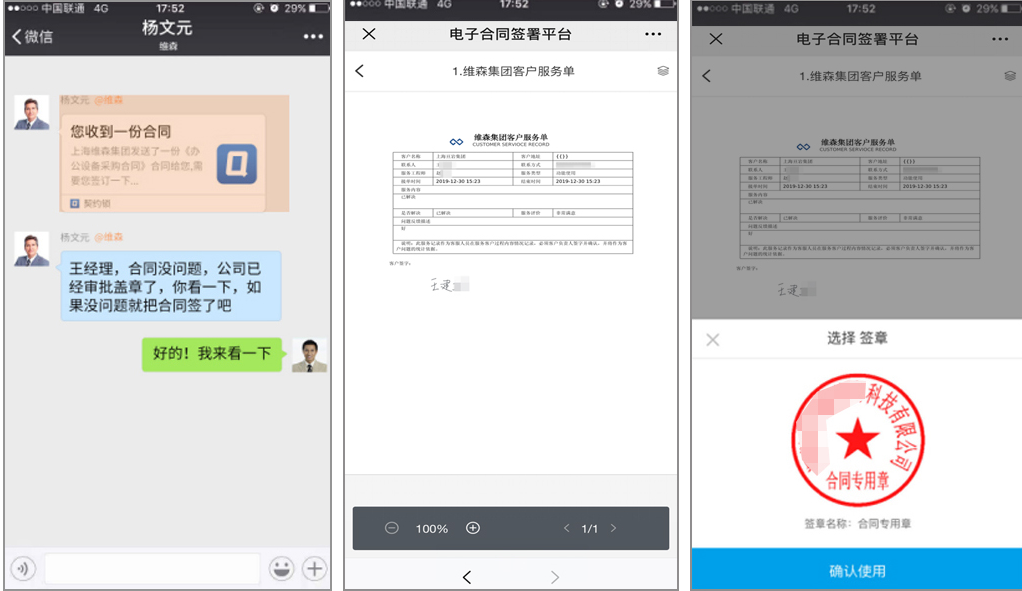Close the 电子合同签署平台 page behind the seal sheet
Viewport: 1022px width, 591px height.
coord(716,39)
